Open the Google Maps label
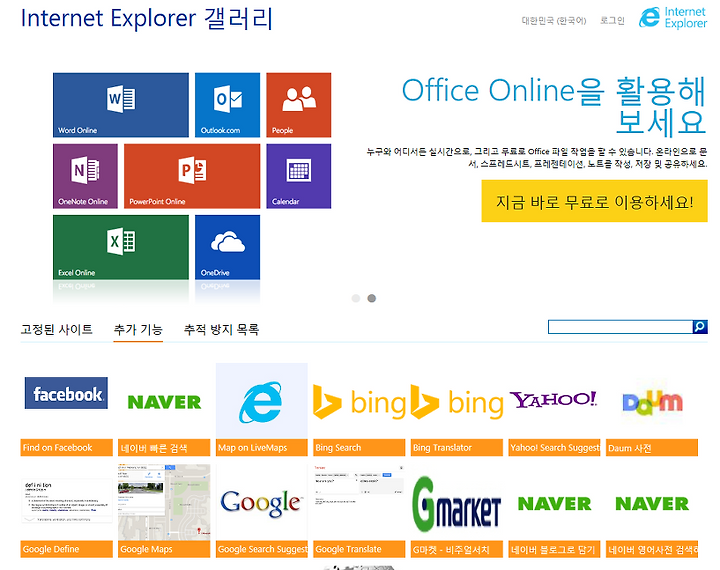This screenshot has width=720, height=570. click(x=164, y=549)
